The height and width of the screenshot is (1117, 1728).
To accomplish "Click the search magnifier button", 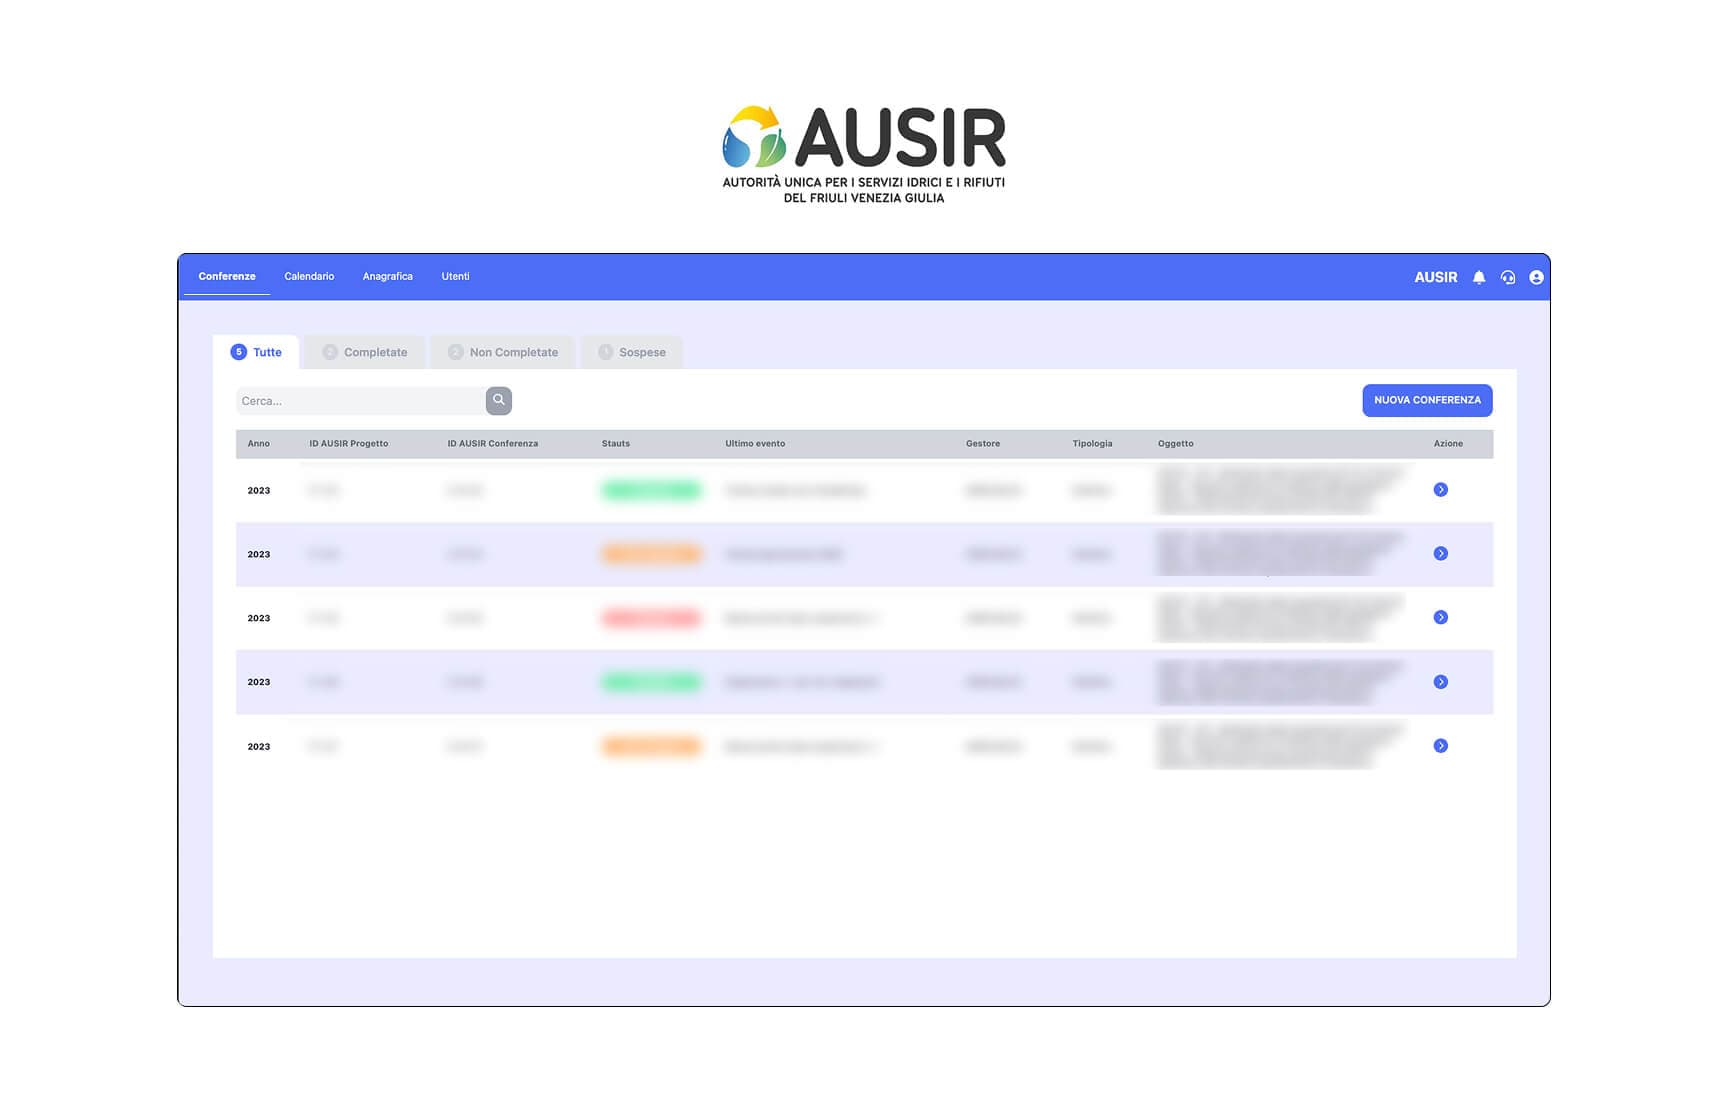I will pyautogui.click(x=499, y=400).
